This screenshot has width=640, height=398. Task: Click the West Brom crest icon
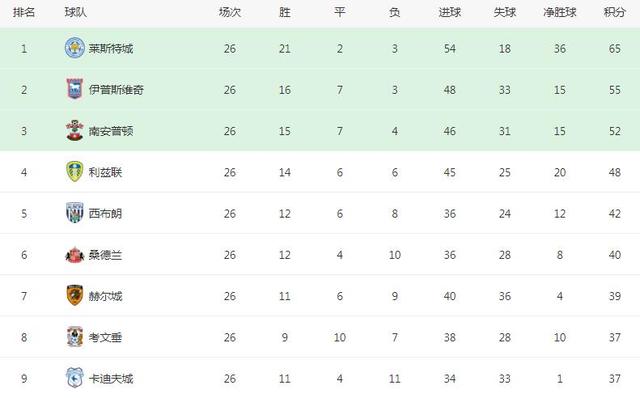coord(75,213)
